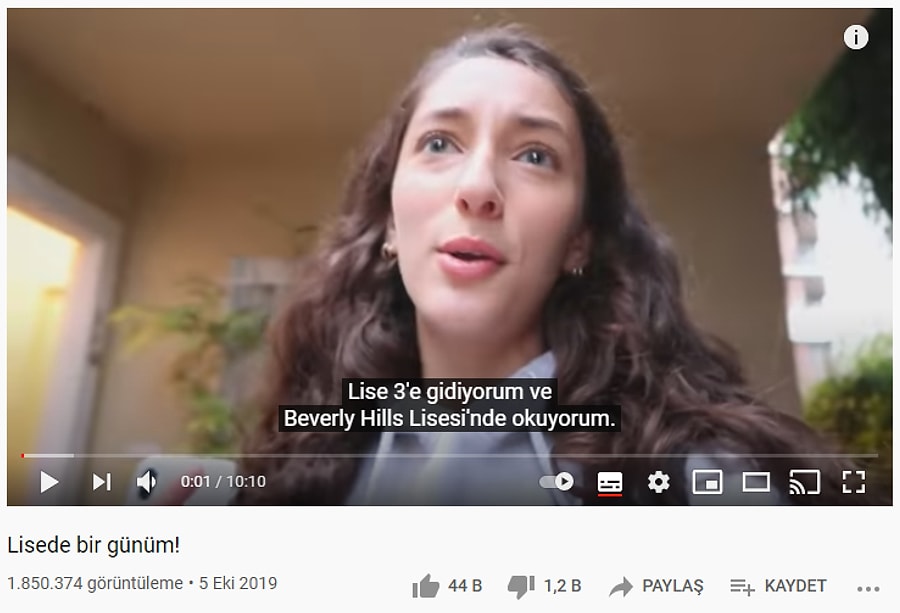Enable miniplayer mode
900x613 pixels.
[707, 482]
